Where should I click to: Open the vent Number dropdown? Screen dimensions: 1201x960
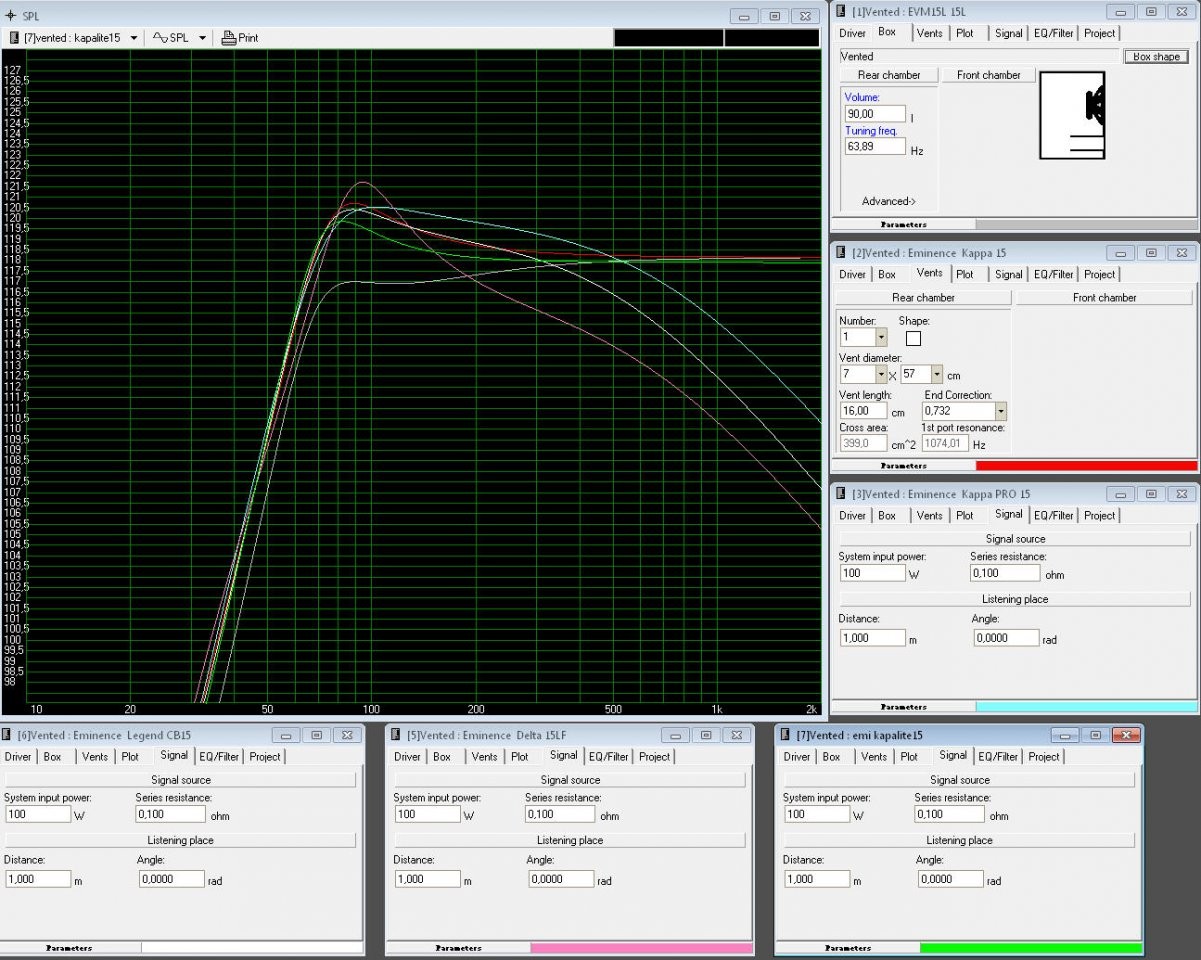881,338
